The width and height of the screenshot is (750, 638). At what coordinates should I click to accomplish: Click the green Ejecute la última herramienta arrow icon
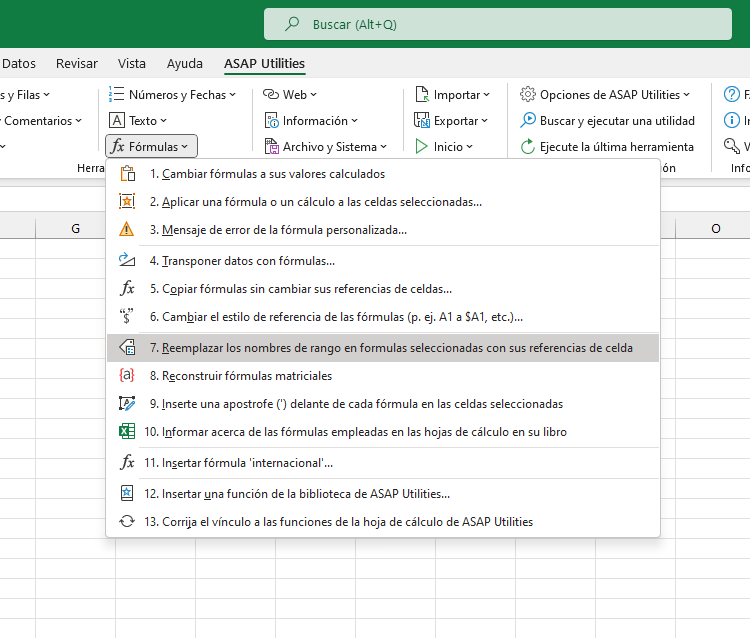[528, 146]
